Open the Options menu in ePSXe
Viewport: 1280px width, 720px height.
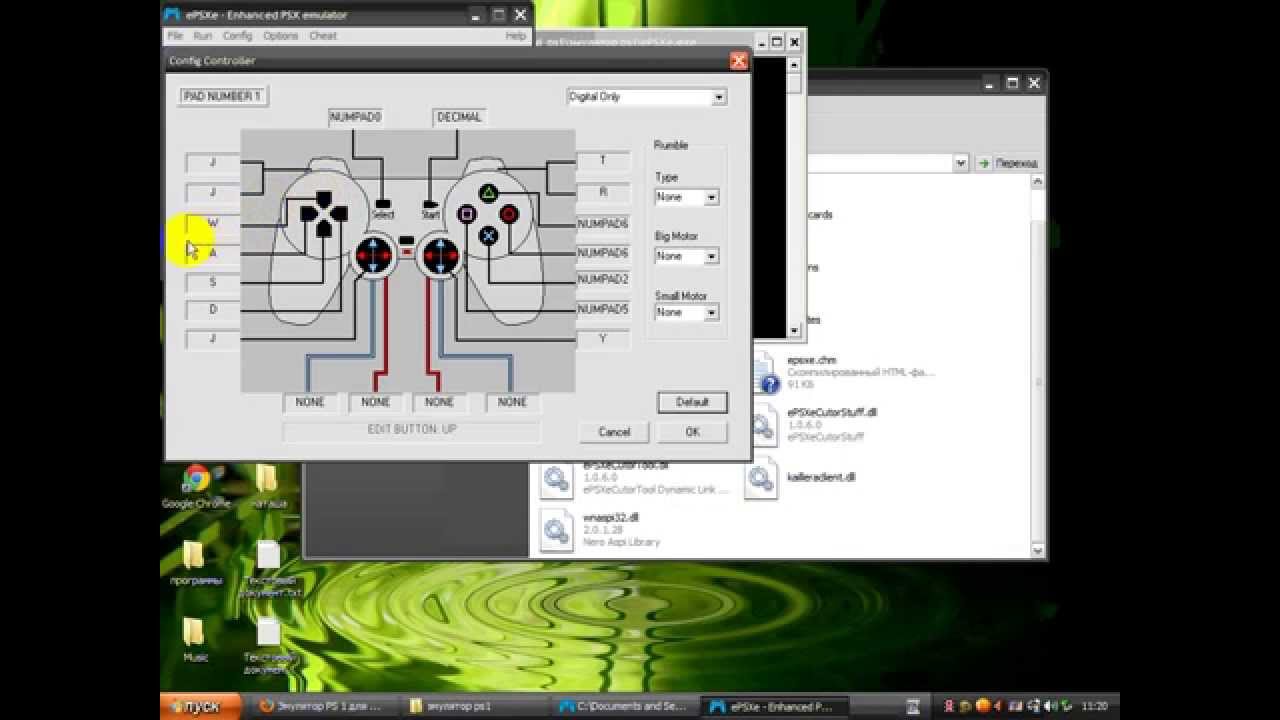(x=280, y=36)
